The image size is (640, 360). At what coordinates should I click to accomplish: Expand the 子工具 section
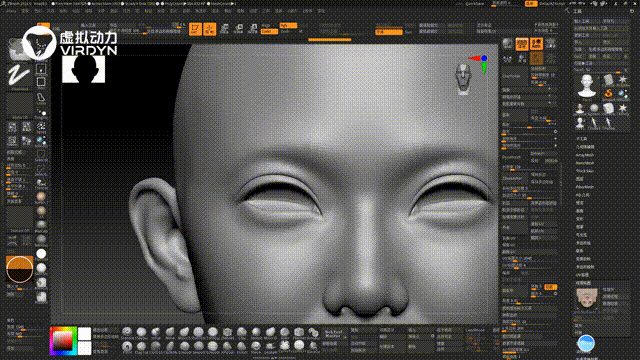click(x=582, y=139)
